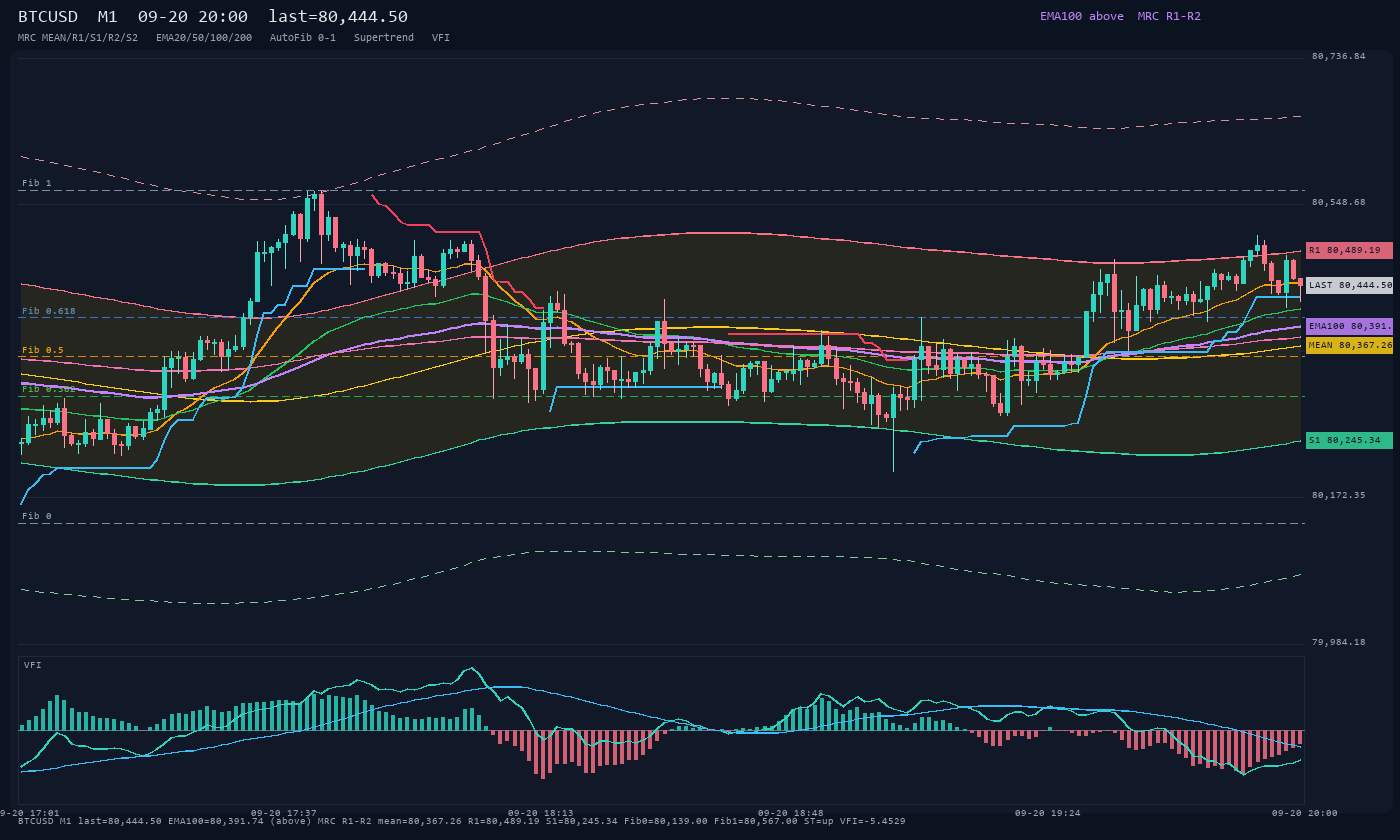The width and height of the screenshot is (1400, 840).
Task: Click the 09-20 18:48 time axis label
Action: pos(791,813)
